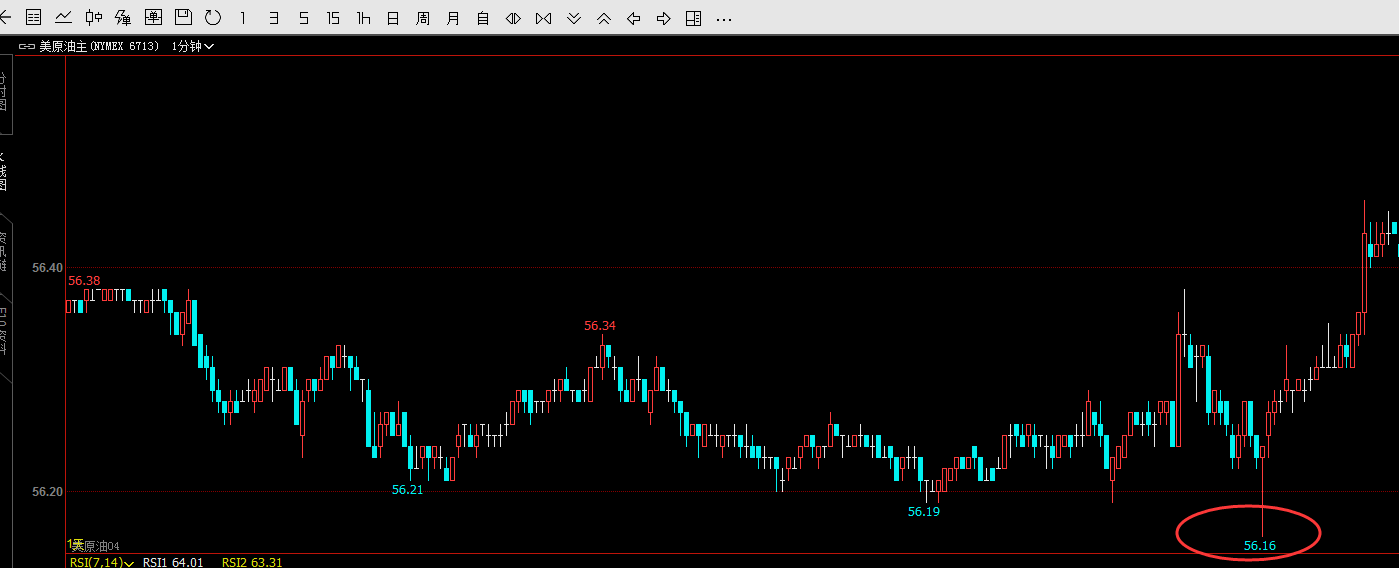Select the 15-minute period button
The image size is (1399, 568).
pyautogui.click(x=333, y=18)
